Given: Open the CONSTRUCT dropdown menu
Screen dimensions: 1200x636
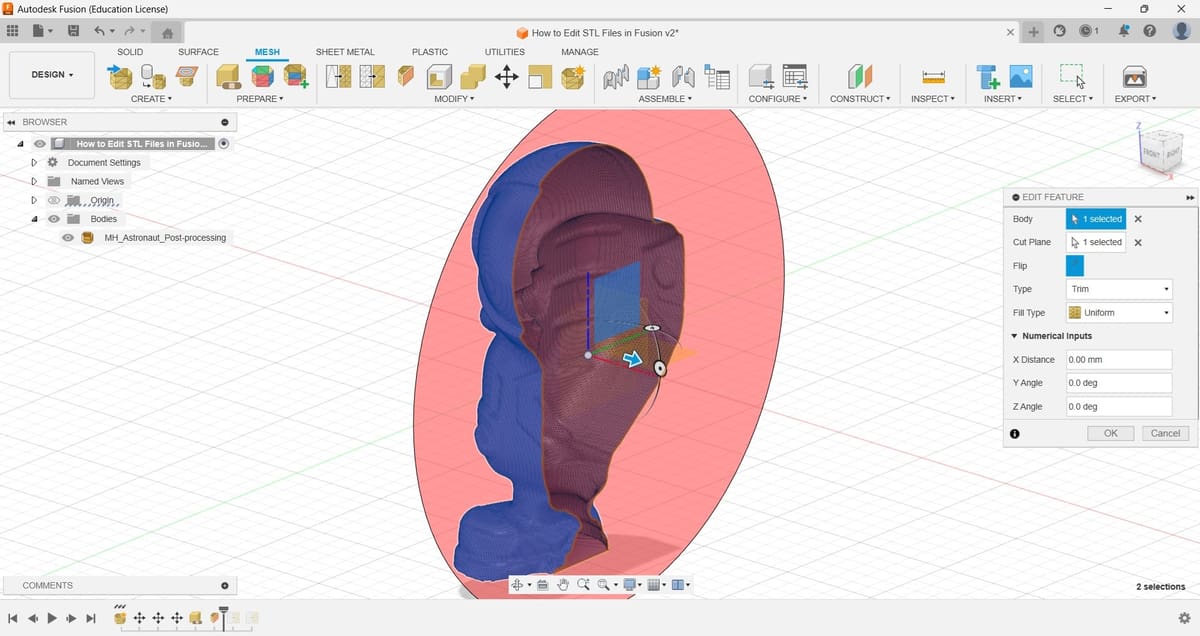Looking at the screenshot, I should coord(860,99).
